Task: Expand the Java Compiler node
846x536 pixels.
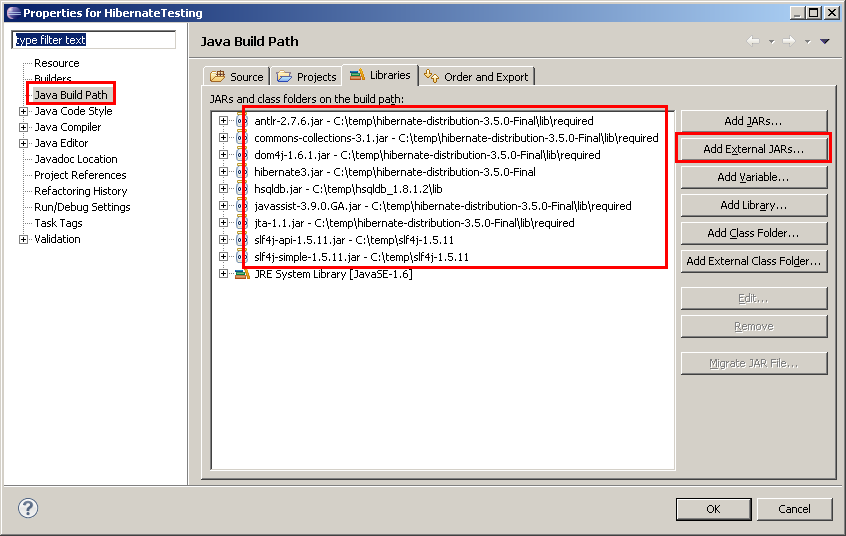Action: (x=23, y=127)
